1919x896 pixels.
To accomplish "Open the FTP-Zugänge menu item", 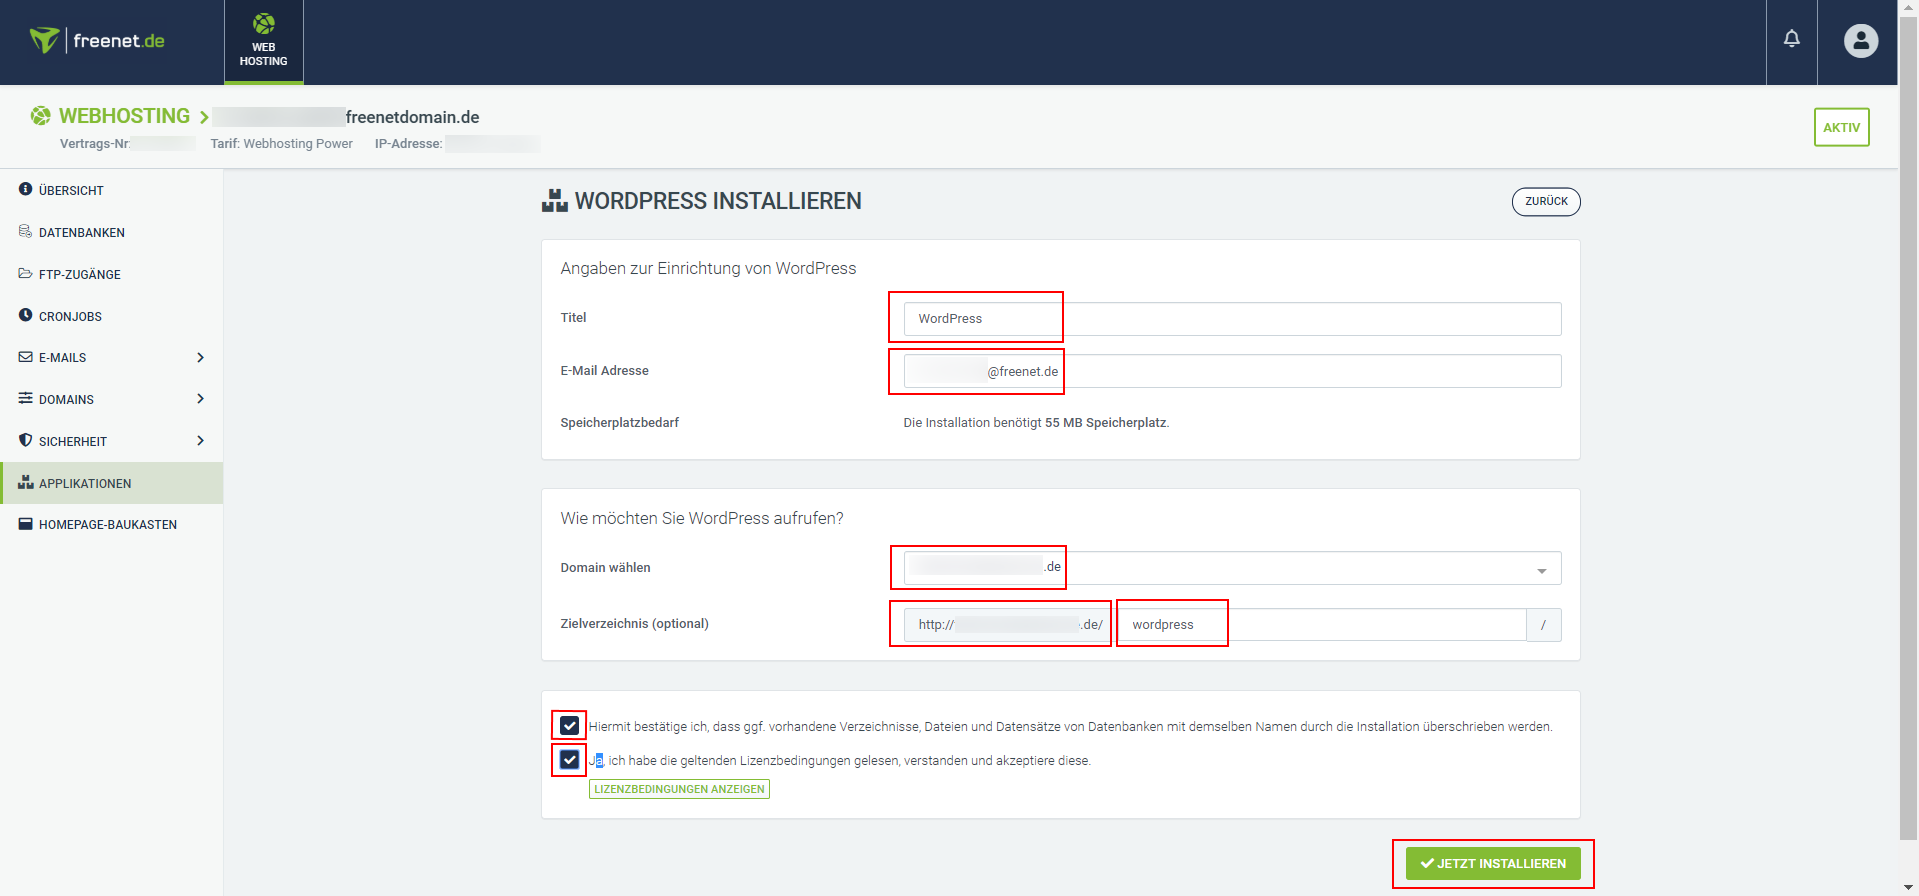I will pos(111,274).
